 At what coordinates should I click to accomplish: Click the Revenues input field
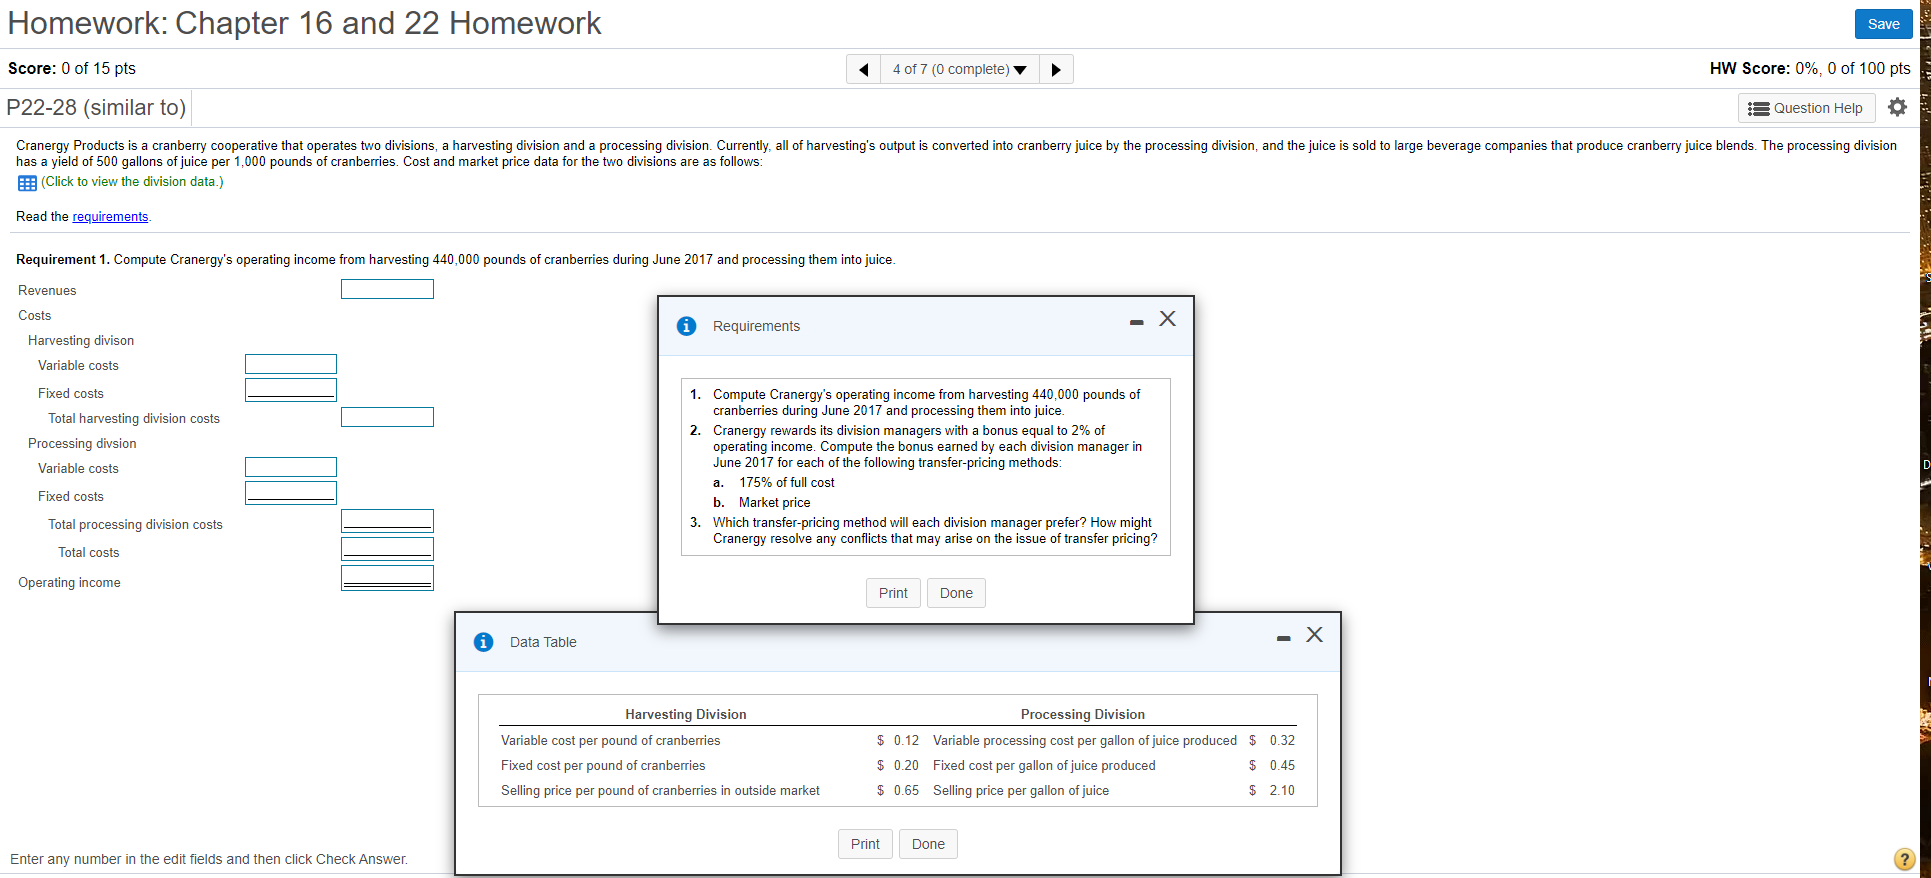point(387,289)
